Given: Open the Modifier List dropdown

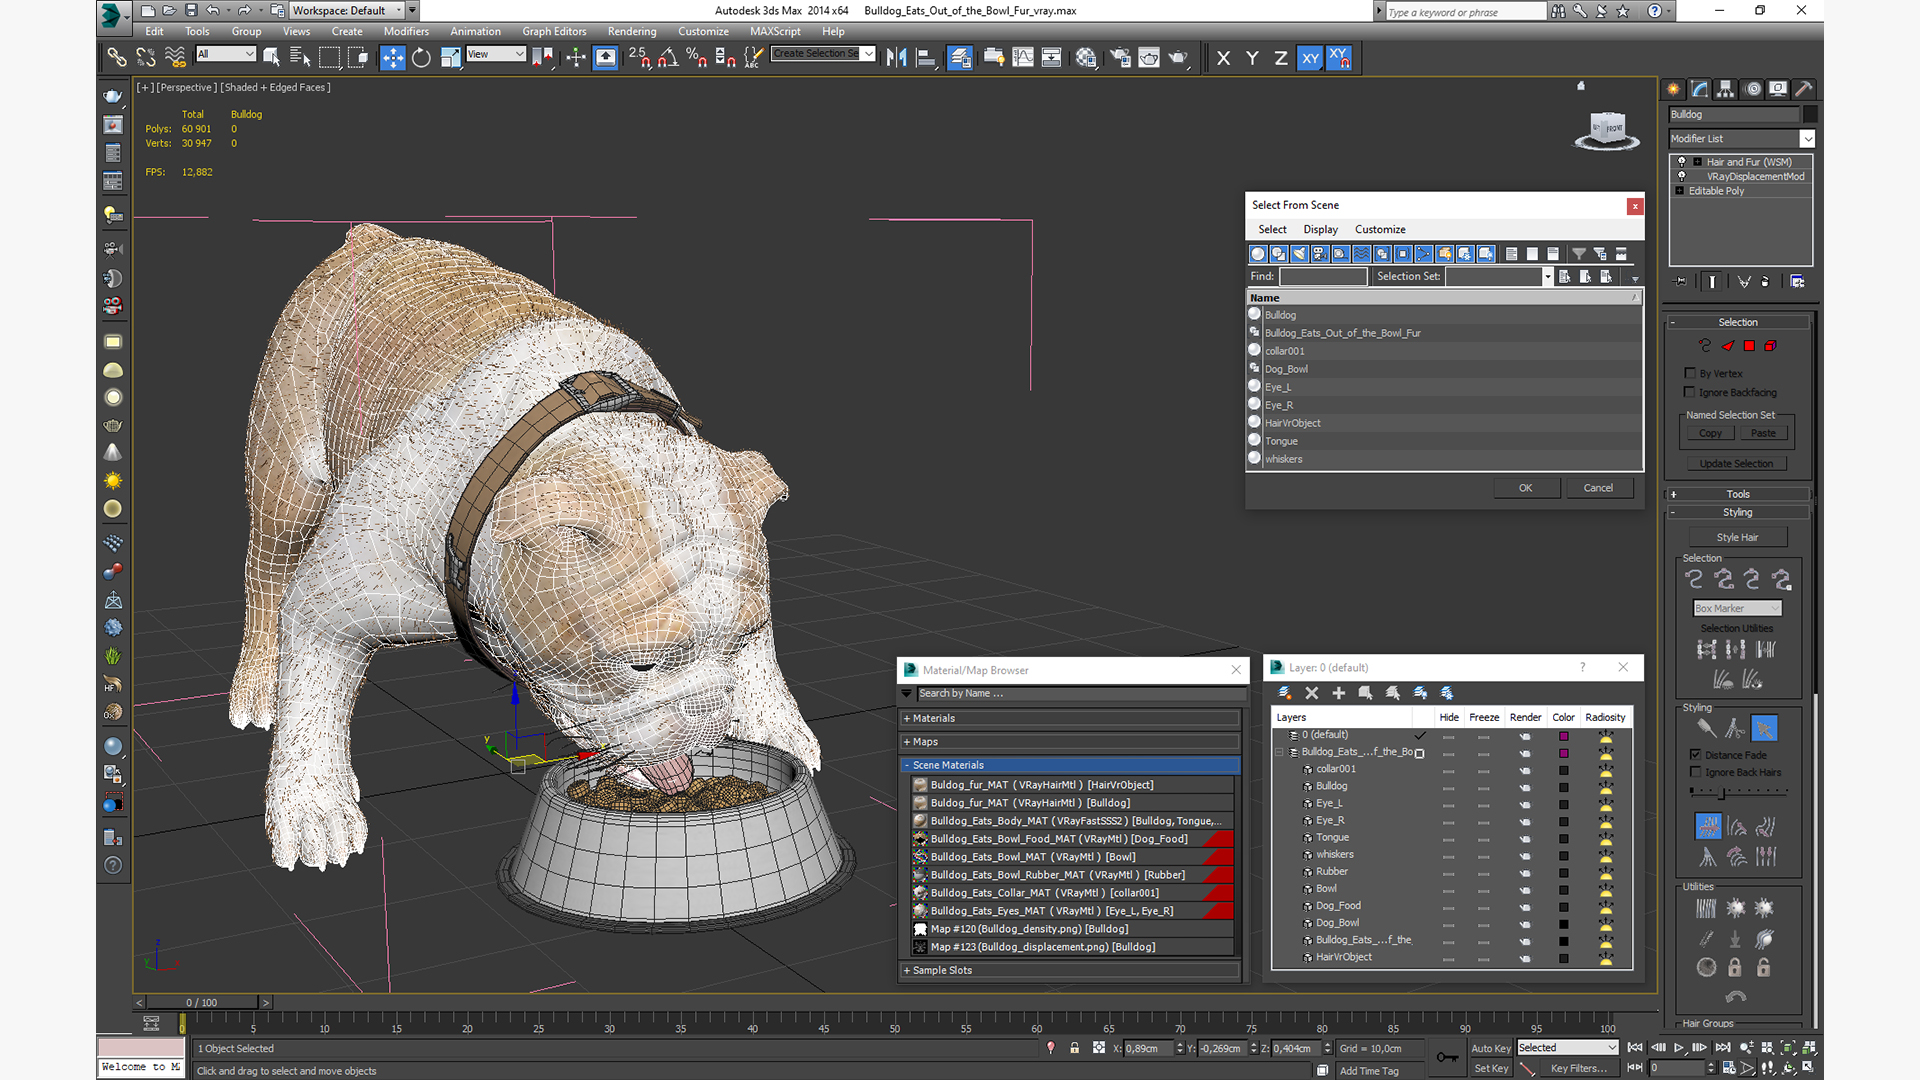Looking at the screenshot, I should click(1741, 139).
